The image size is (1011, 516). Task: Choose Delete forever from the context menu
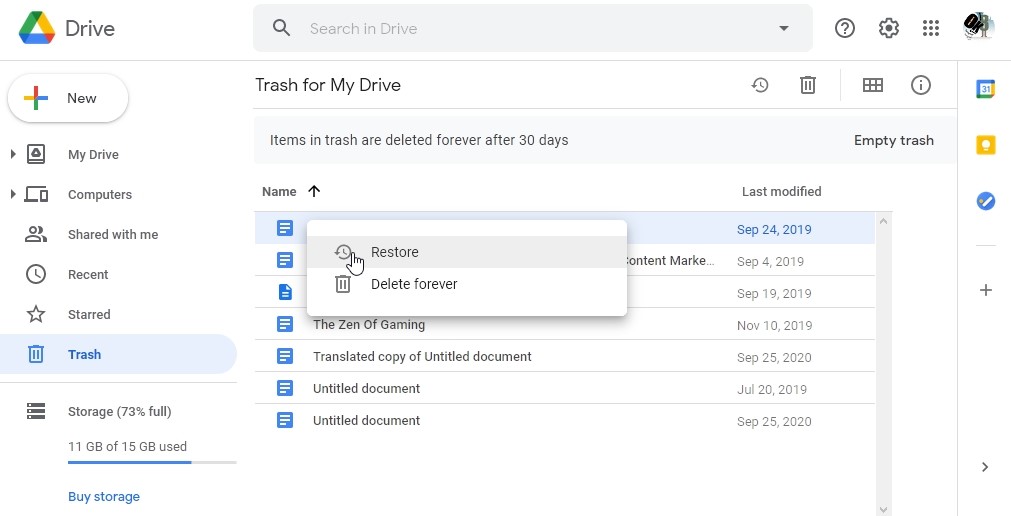click(x=467, y=284)
